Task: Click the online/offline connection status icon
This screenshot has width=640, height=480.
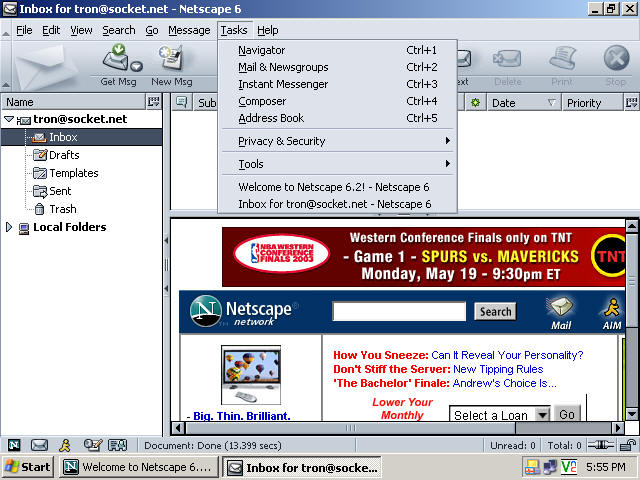Action: pyautogui.click(x=600, y=445)
